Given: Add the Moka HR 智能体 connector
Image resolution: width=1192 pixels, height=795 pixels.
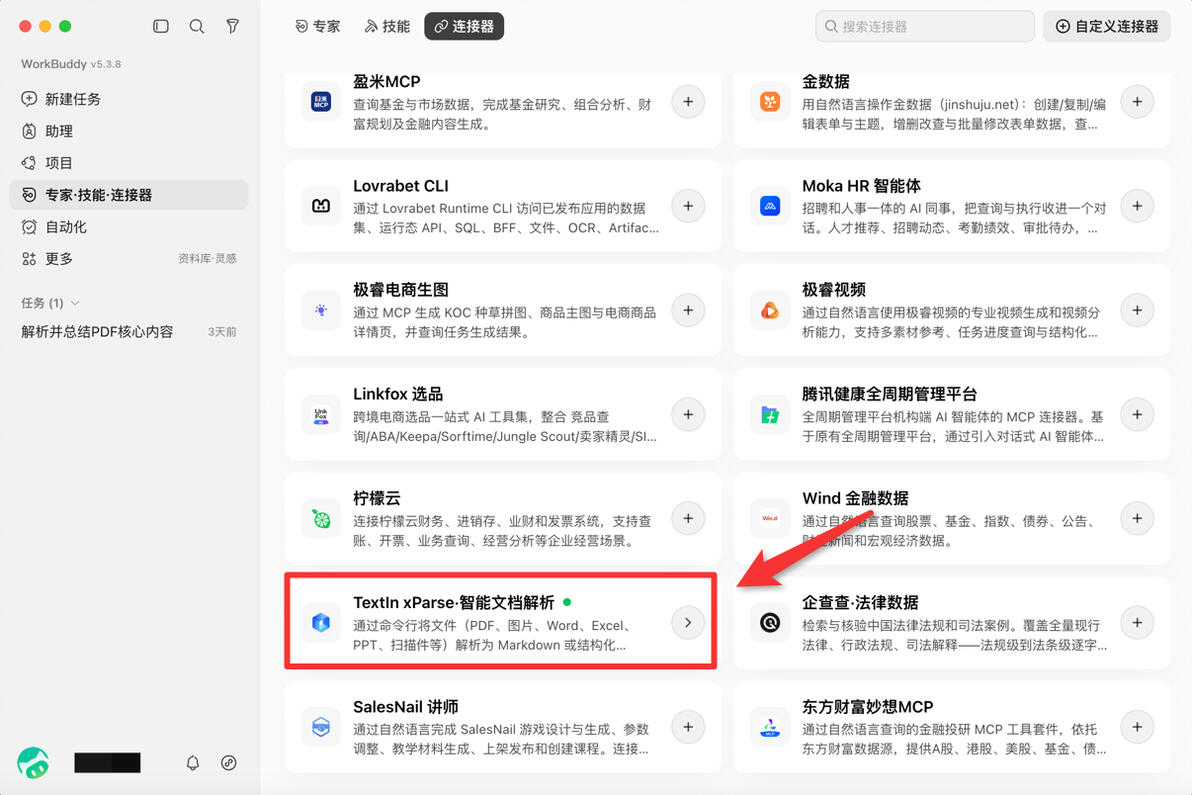Looking at the screenshot, I should pyautogui.click(x=1137, y=206).
